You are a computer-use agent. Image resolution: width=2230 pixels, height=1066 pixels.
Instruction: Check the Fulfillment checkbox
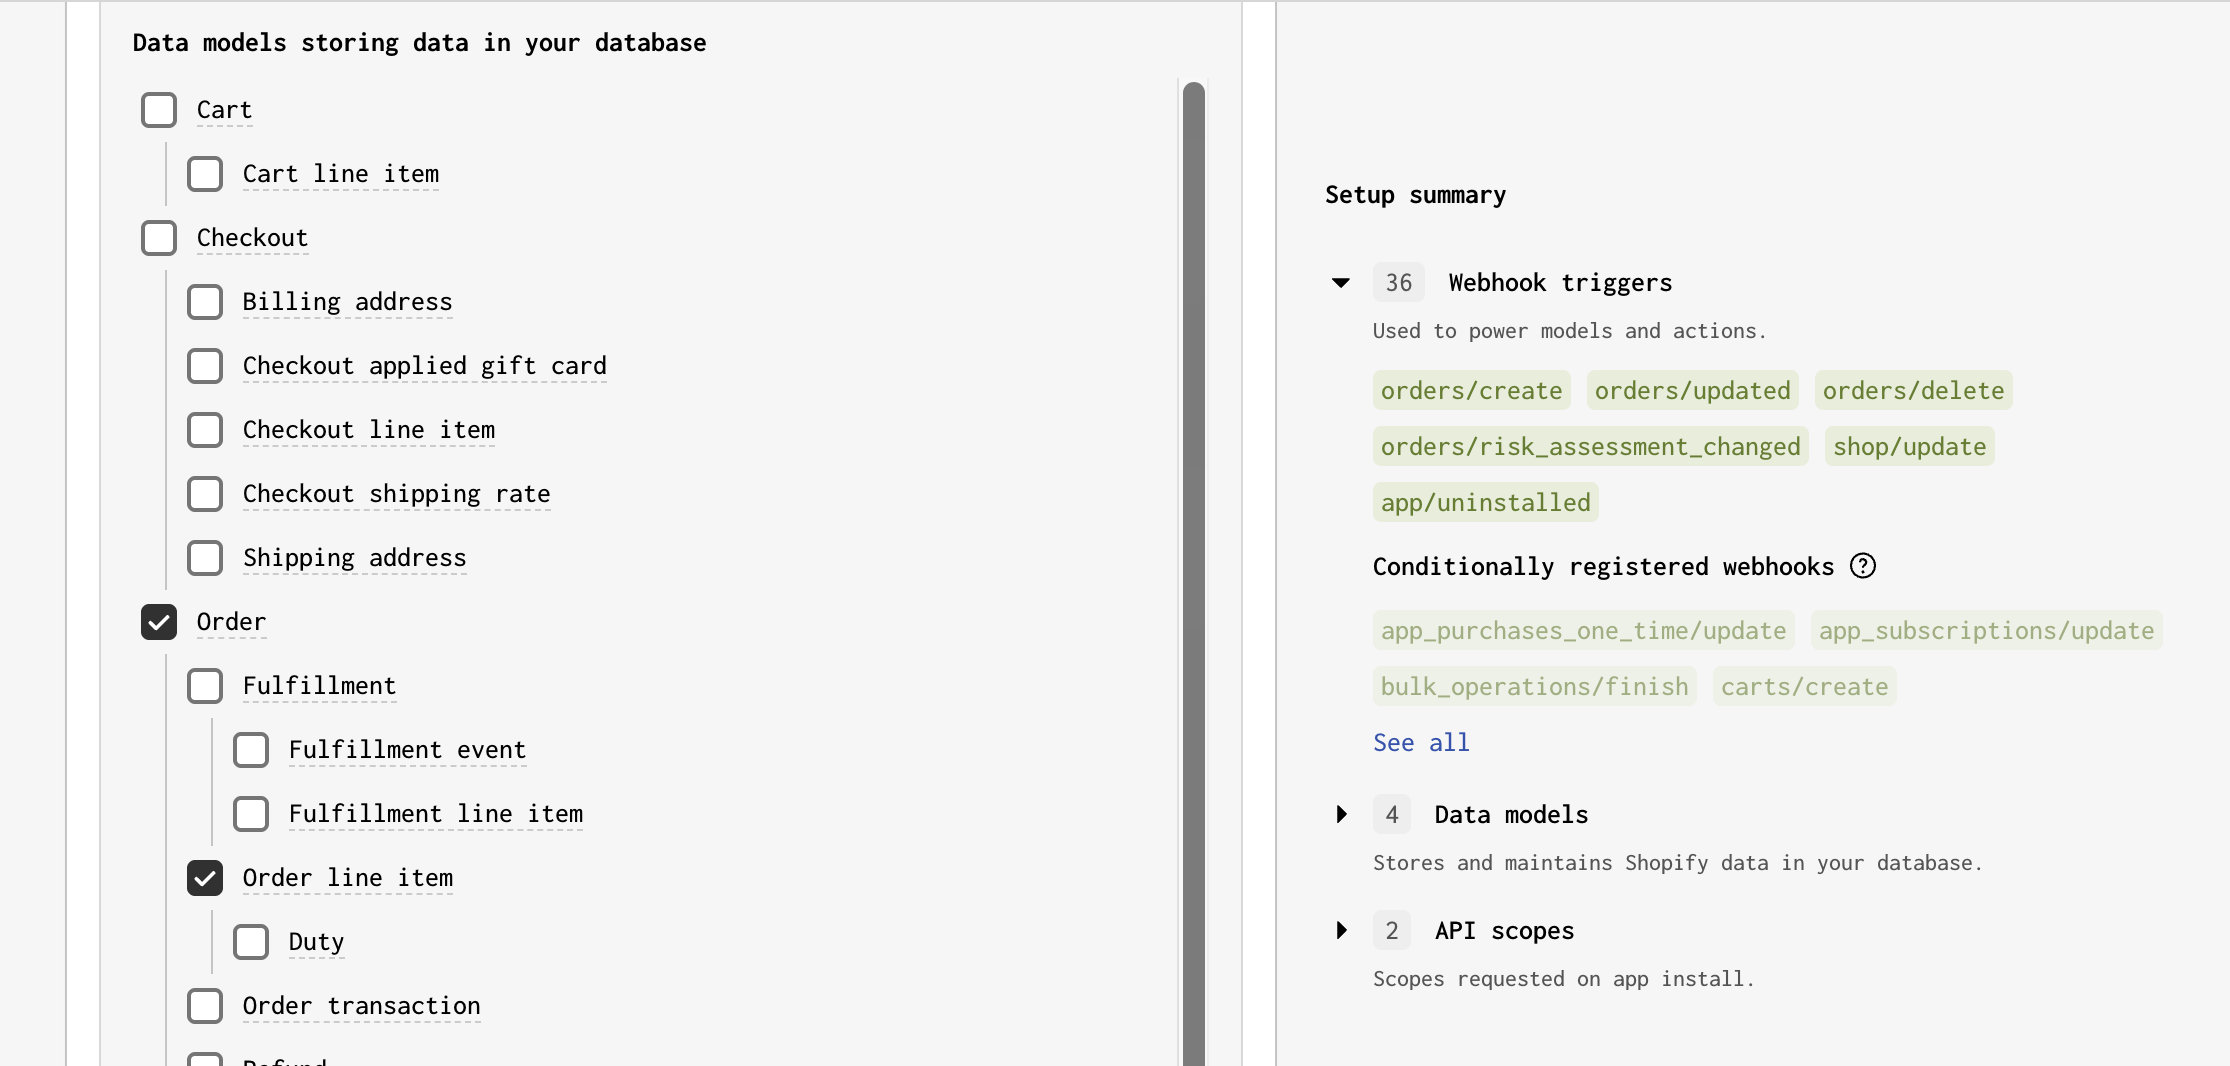click(x=205, y=686)
